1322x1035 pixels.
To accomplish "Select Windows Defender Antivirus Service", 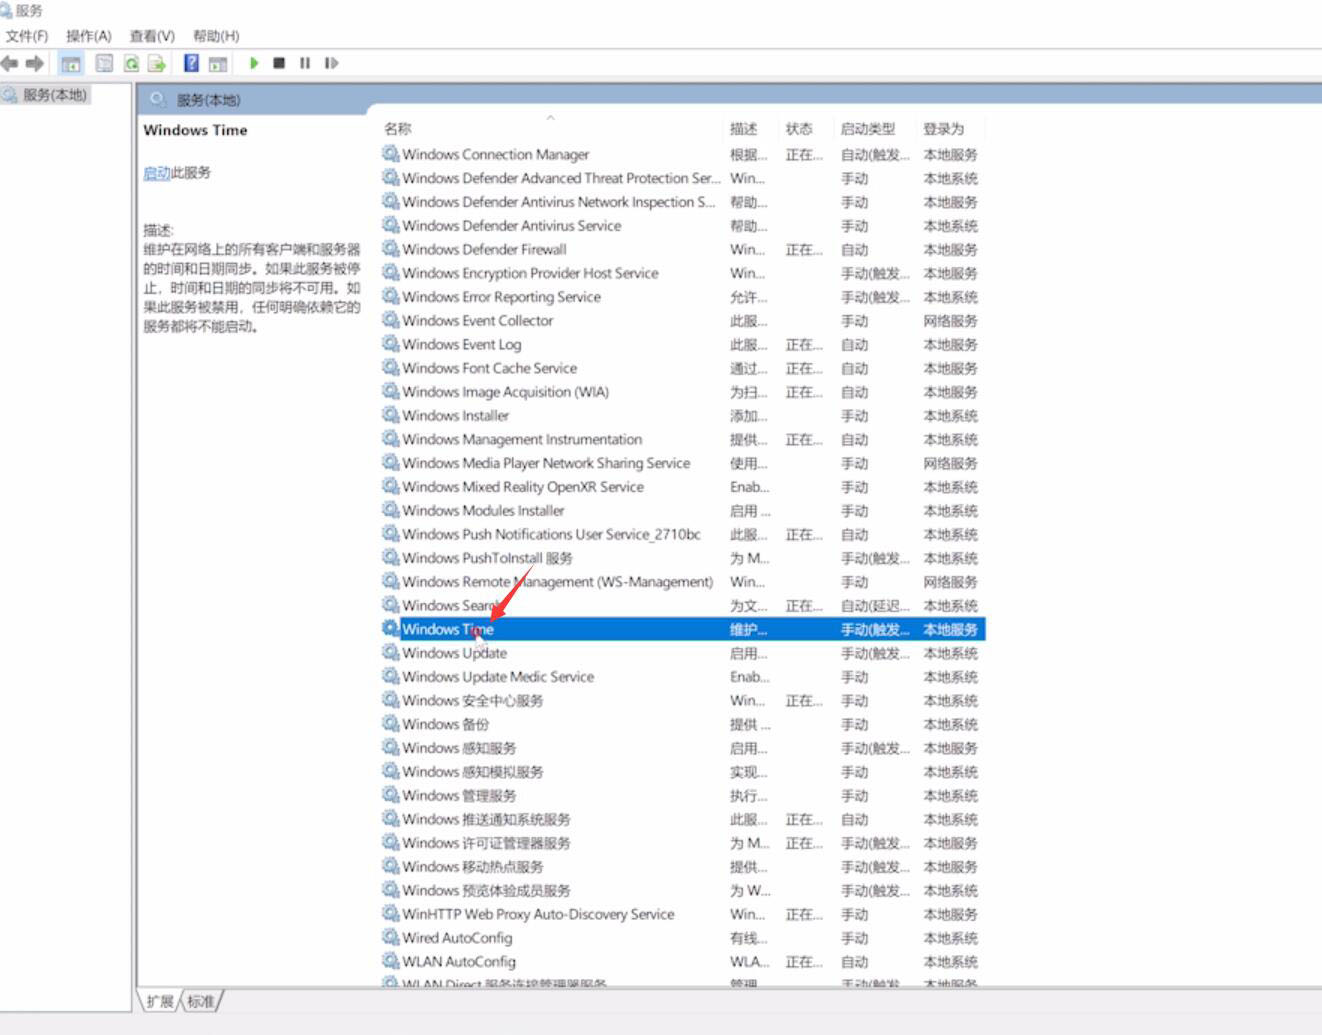I will (x=683, y=226).
